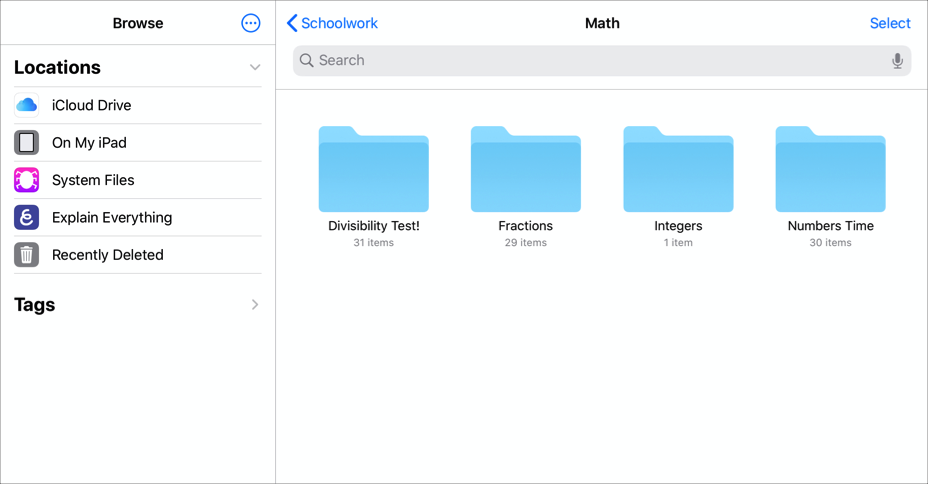Select Explain Everything location label
Viewport: 928px width, 484px height.
112,217
